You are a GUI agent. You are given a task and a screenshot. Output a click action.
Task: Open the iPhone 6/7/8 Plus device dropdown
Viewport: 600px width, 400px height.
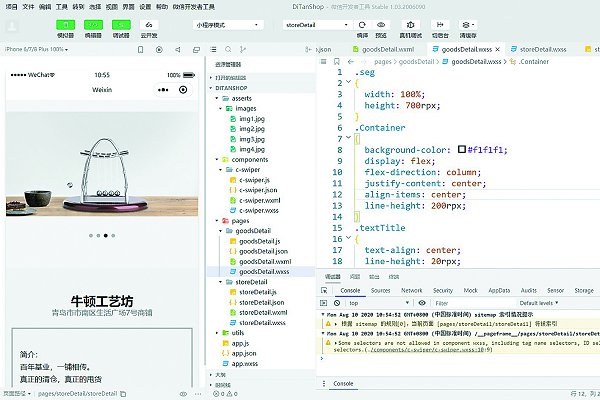[x=36, y=49]
